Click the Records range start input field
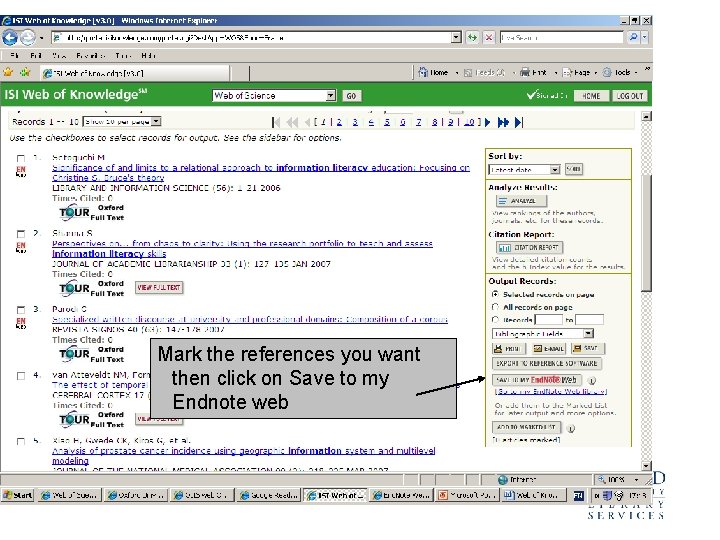Screen dimensions: 720x540 pyautogui.click(x=549, y=320)
